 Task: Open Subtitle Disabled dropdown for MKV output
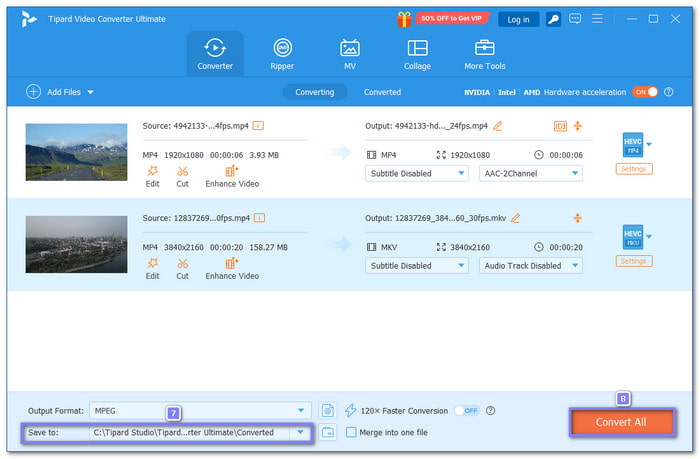click(417, 266)
